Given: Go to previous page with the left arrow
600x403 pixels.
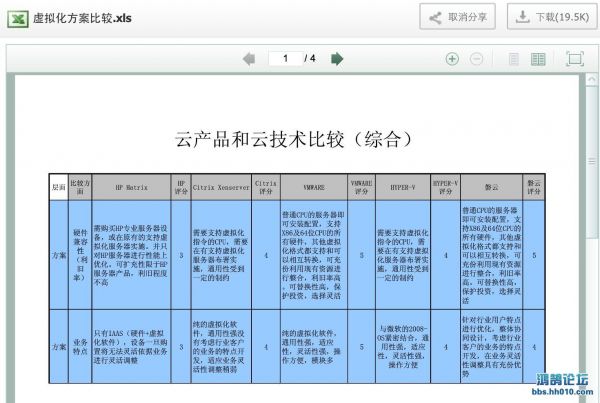Looking at the screenshot, I should point(249,59).
